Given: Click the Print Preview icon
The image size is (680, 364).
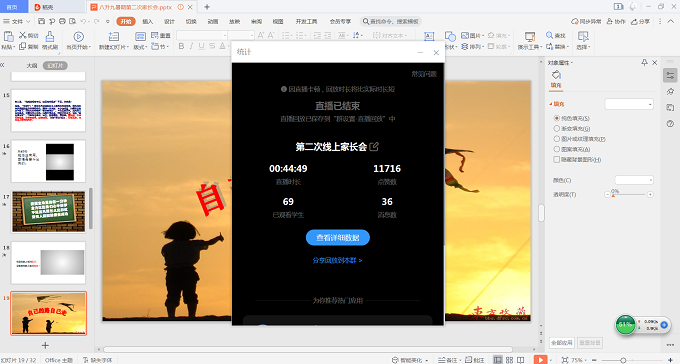Looking at the screenshot, I should click(x=72, y=21).
